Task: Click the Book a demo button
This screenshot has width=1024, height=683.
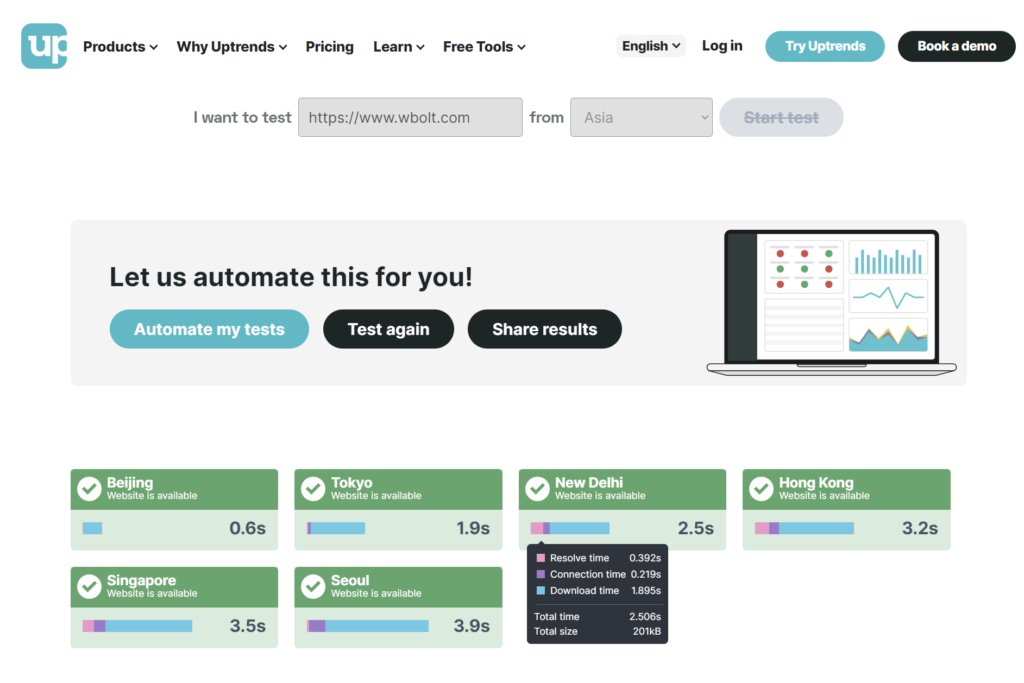Action: click(956, 46)
